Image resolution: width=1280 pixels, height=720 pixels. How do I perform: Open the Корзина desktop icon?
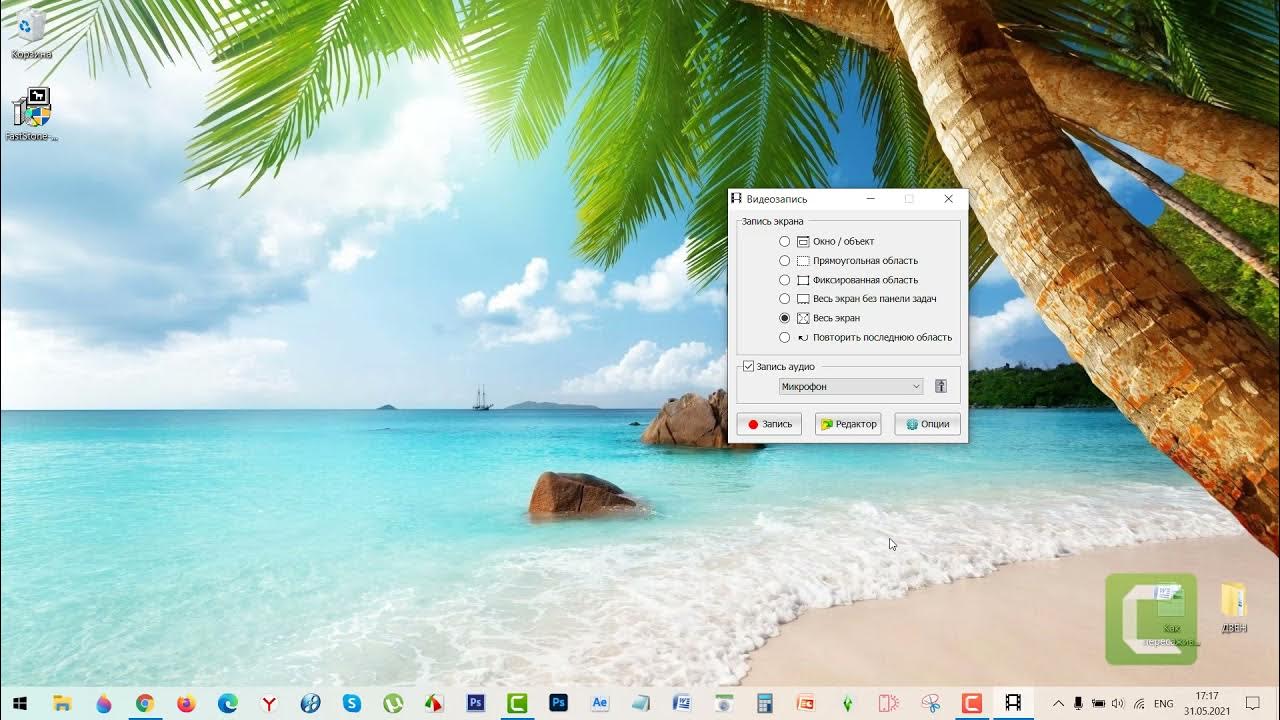[31, 33]
